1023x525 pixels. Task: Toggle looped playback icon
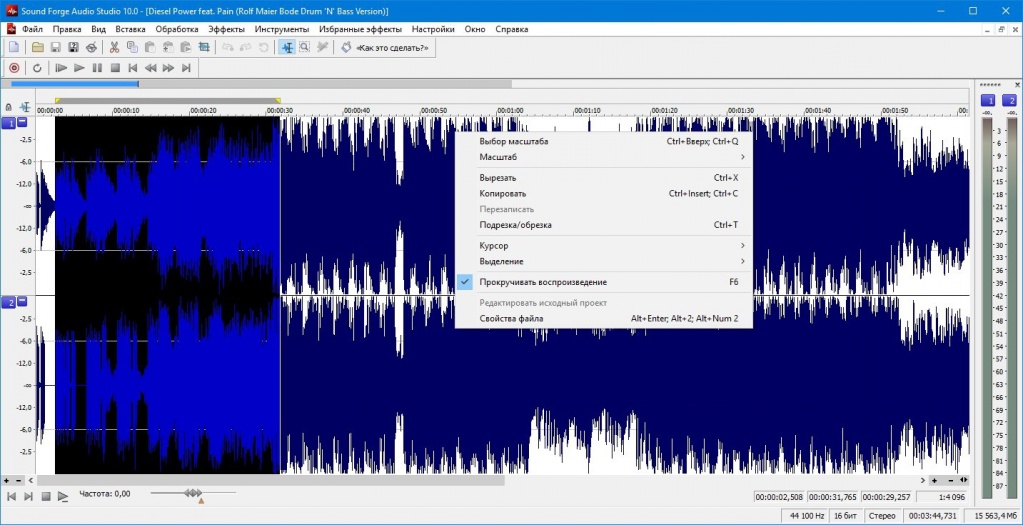click(37, 68)
